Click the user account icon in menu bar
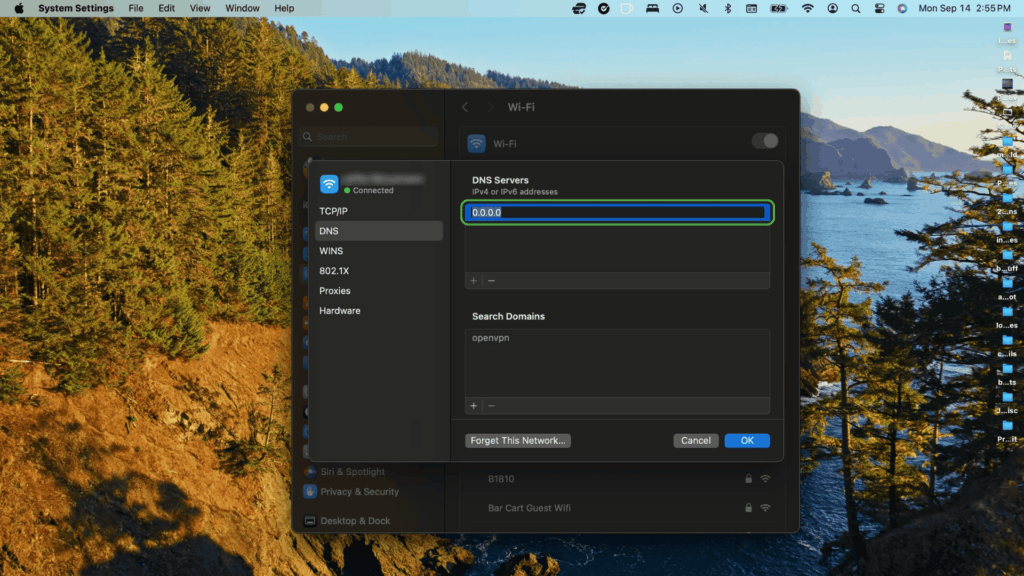Viewport: 1024px width, 576px height. pyautogui.click(x=832, y=8)
